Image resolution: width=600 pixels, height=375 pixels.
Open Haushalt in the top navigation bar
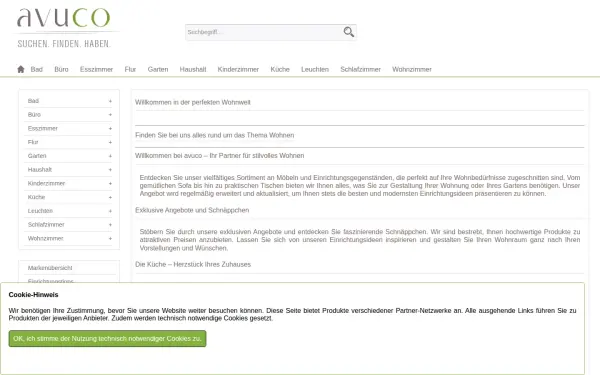(x=193, y=69)
